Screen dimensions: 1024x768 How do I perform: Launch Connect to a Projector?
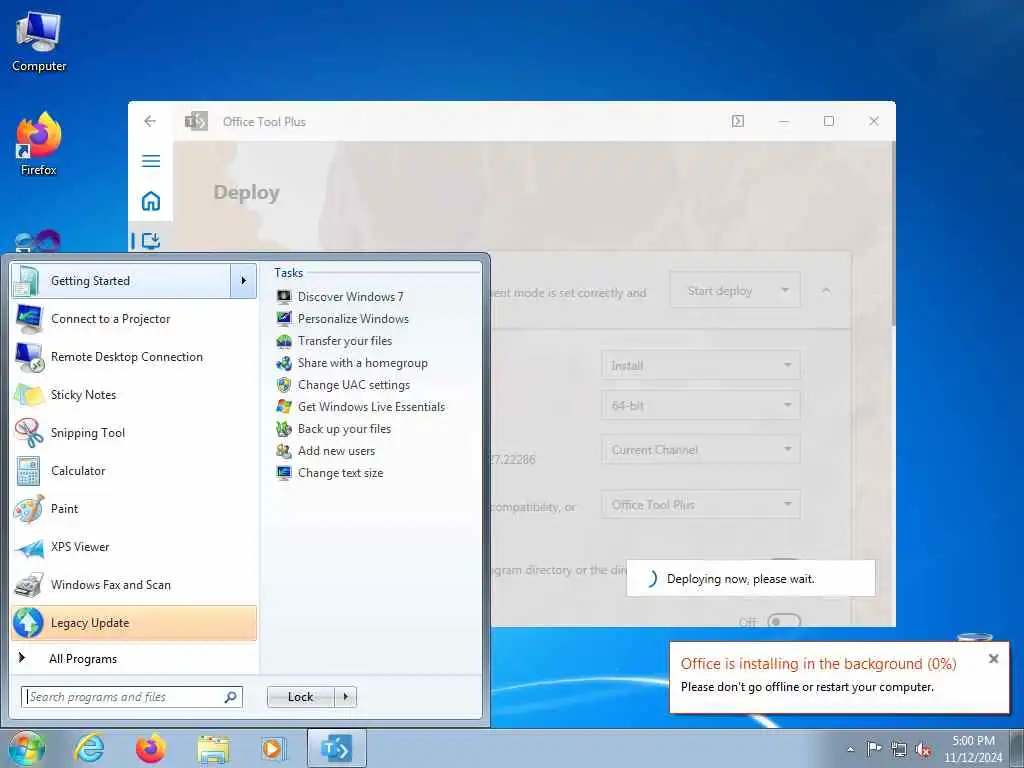click(134, 319)
